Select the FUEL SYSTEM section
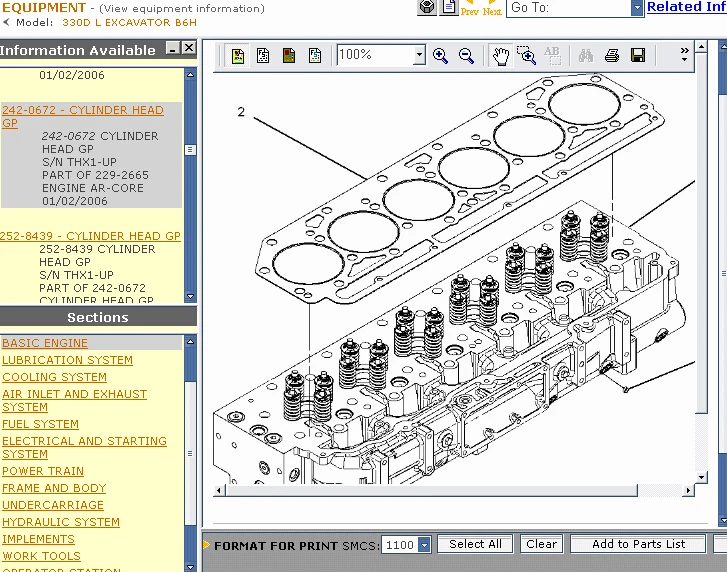This screenshot has height=572, width=727. point(40,424)
